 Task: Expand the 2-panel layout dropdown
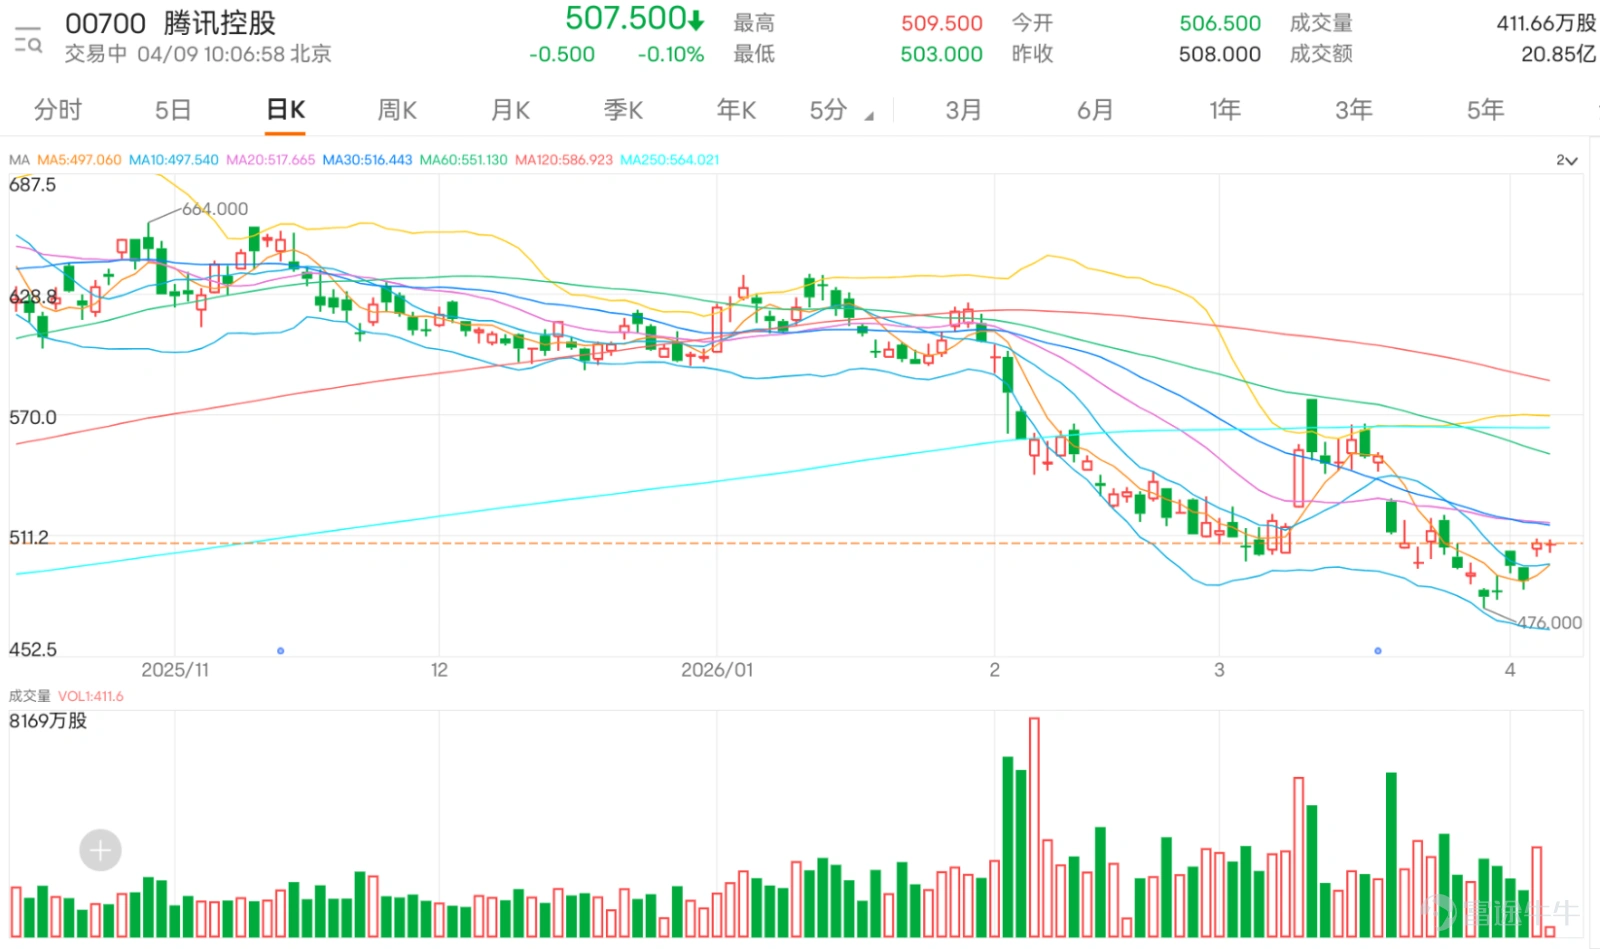click(1566, 160)
